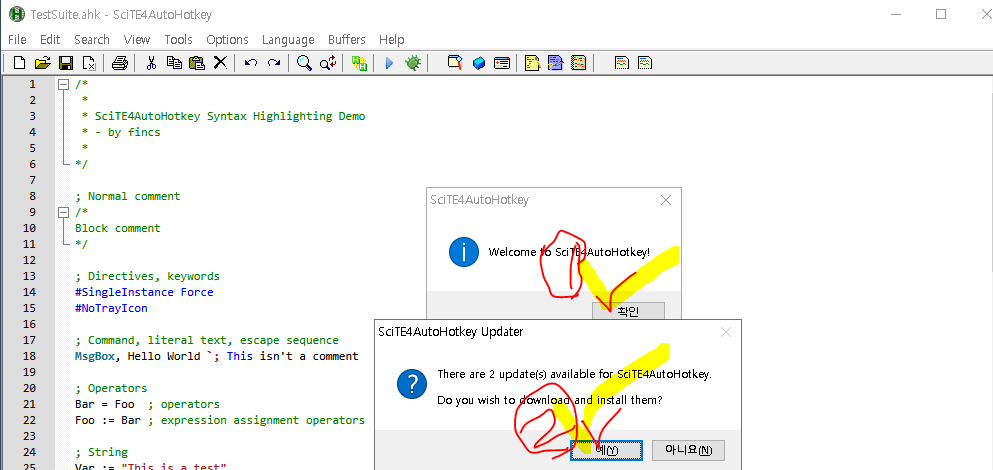Image resolution: width=993 pixels, height=470 pixels.
Task: Maximize the SciTE4AutoHotkey main window
Action: pos(941,14)
